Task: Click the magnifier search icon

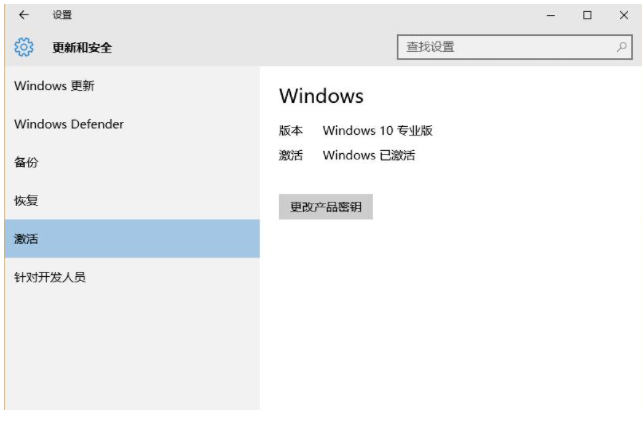Action: pos(622,47)
